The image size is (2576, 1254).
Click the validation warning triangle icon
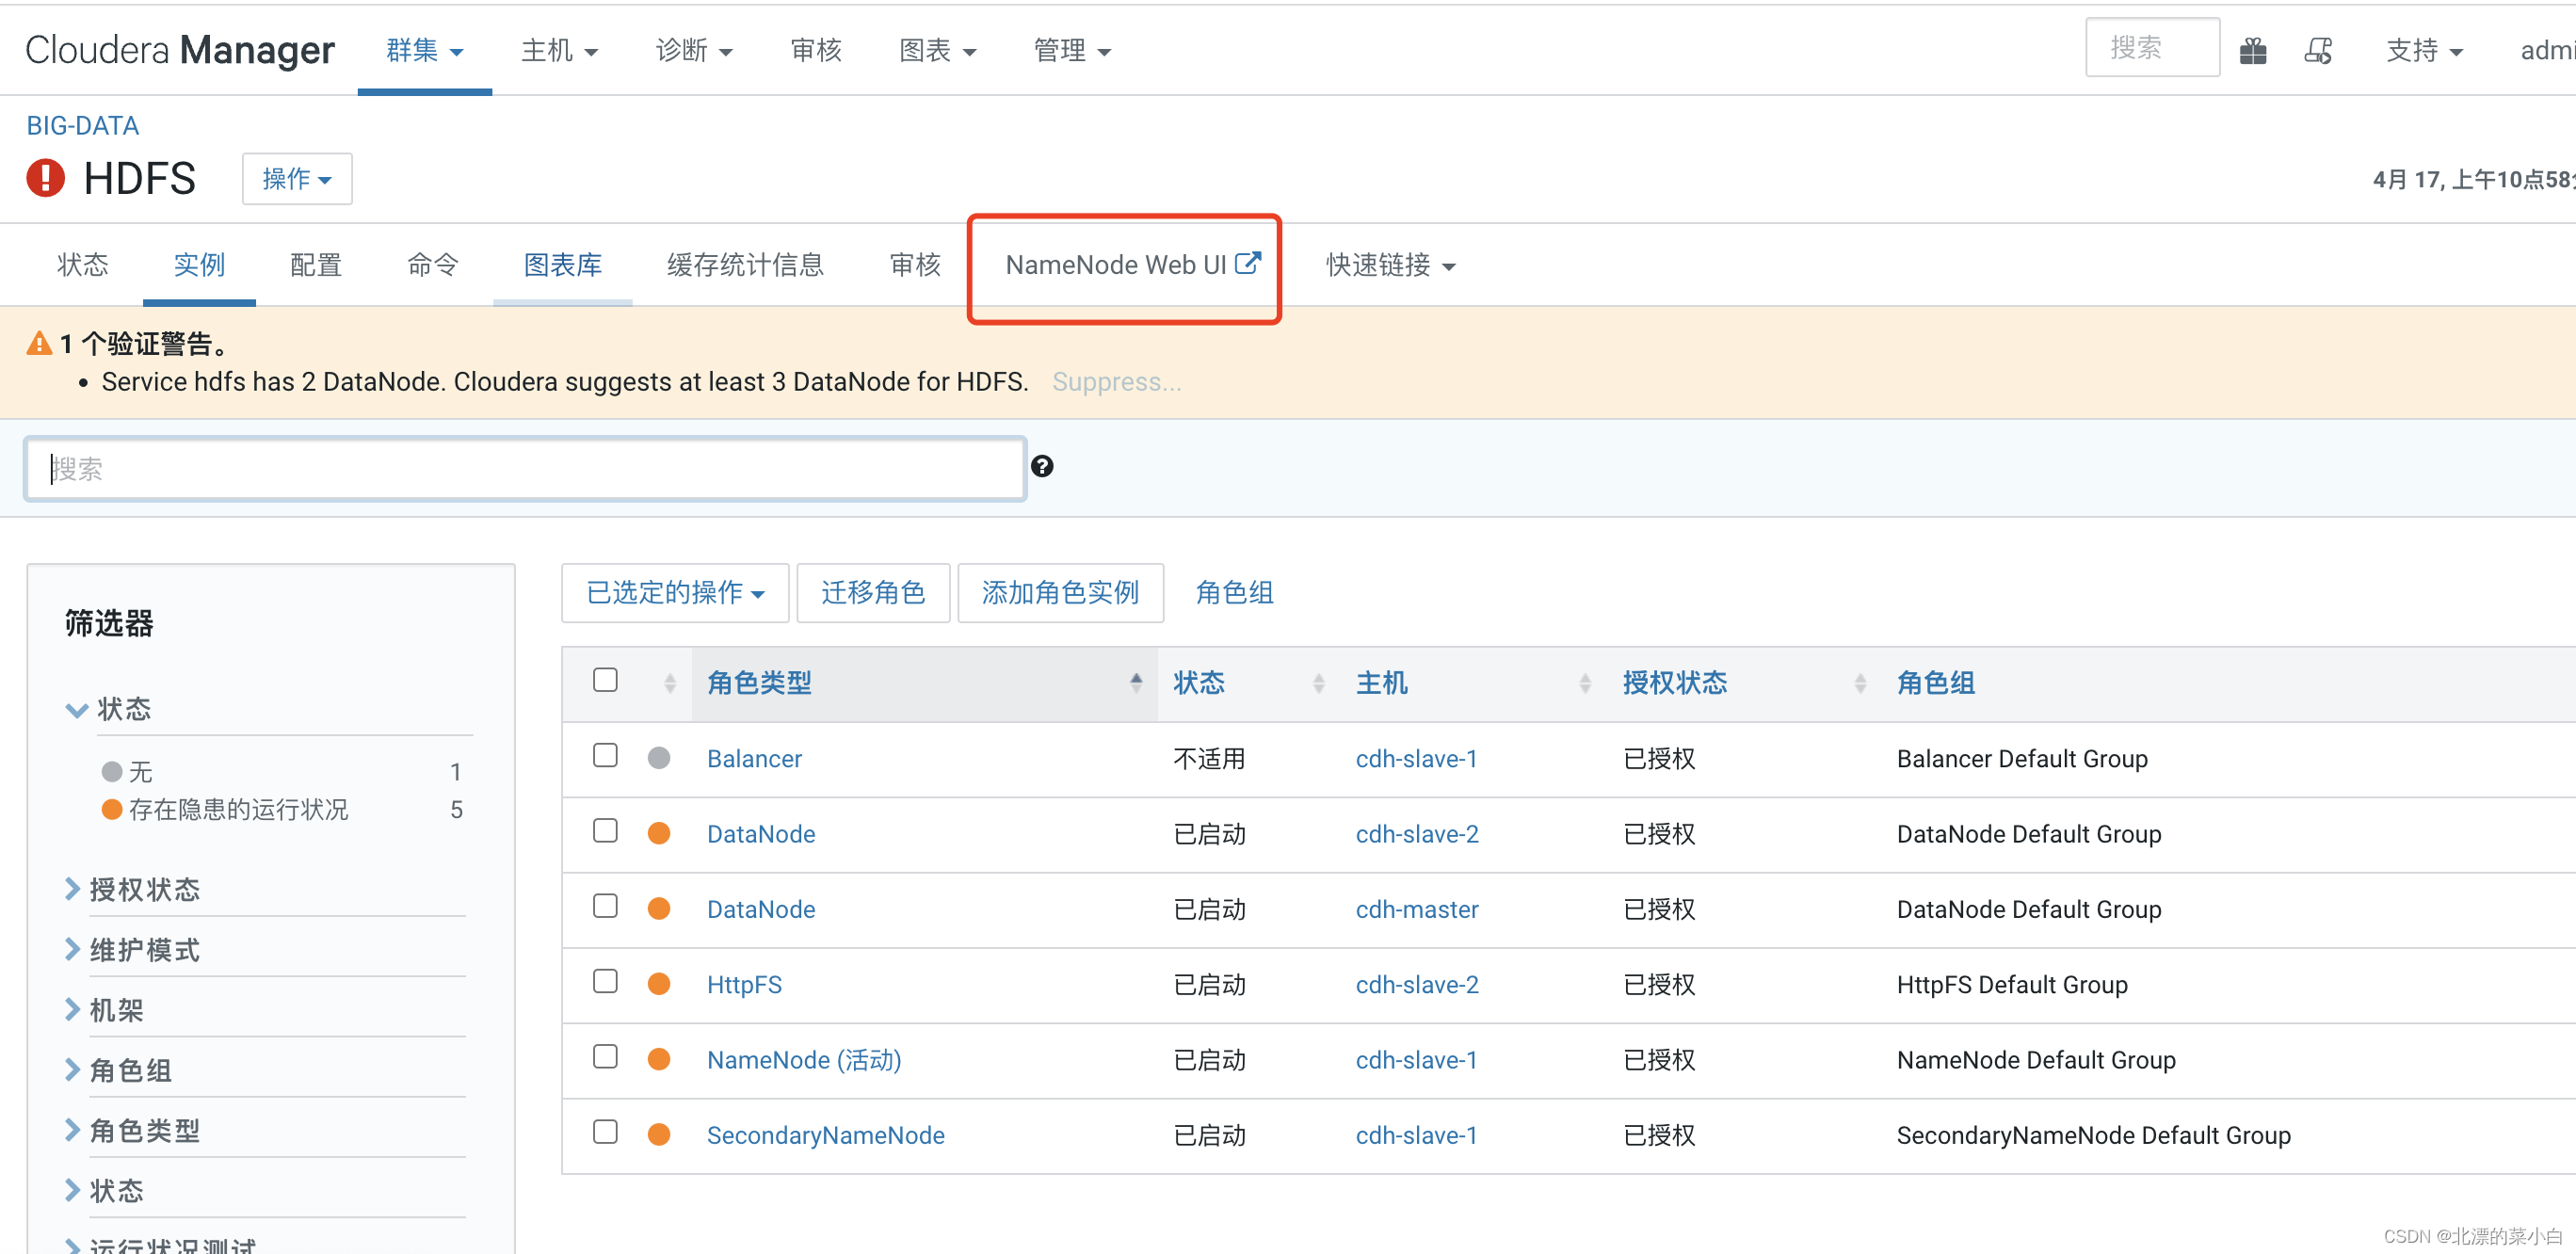click(38, 344)
